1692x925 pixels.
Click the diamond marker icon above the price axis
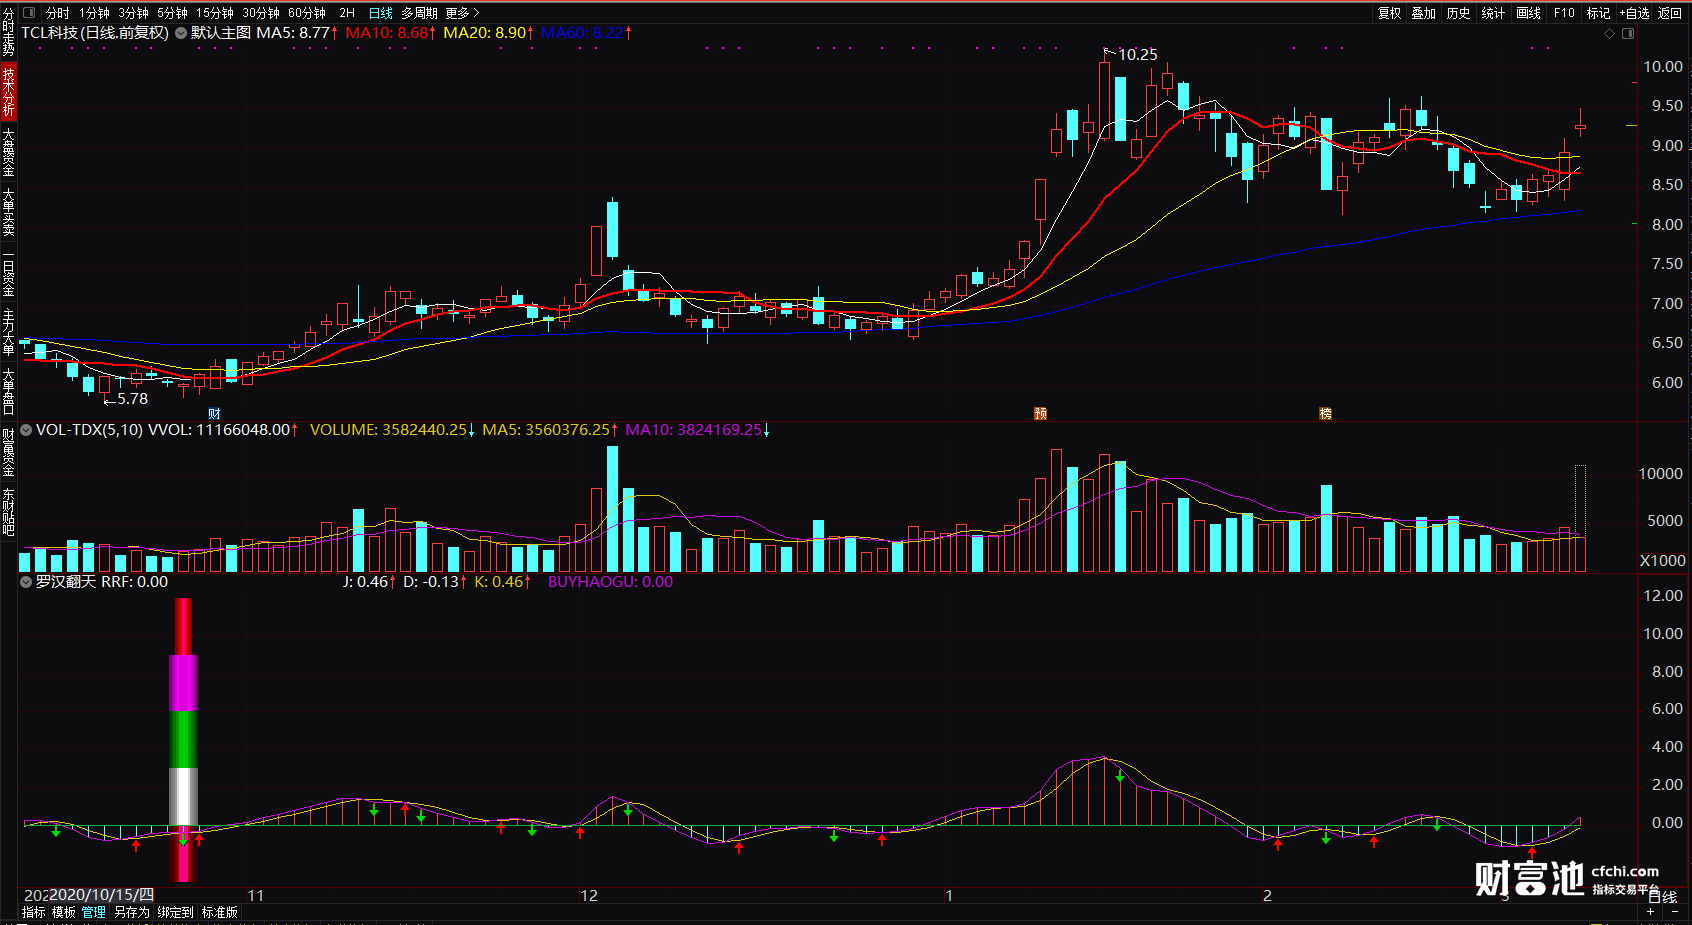point(1609,33)
